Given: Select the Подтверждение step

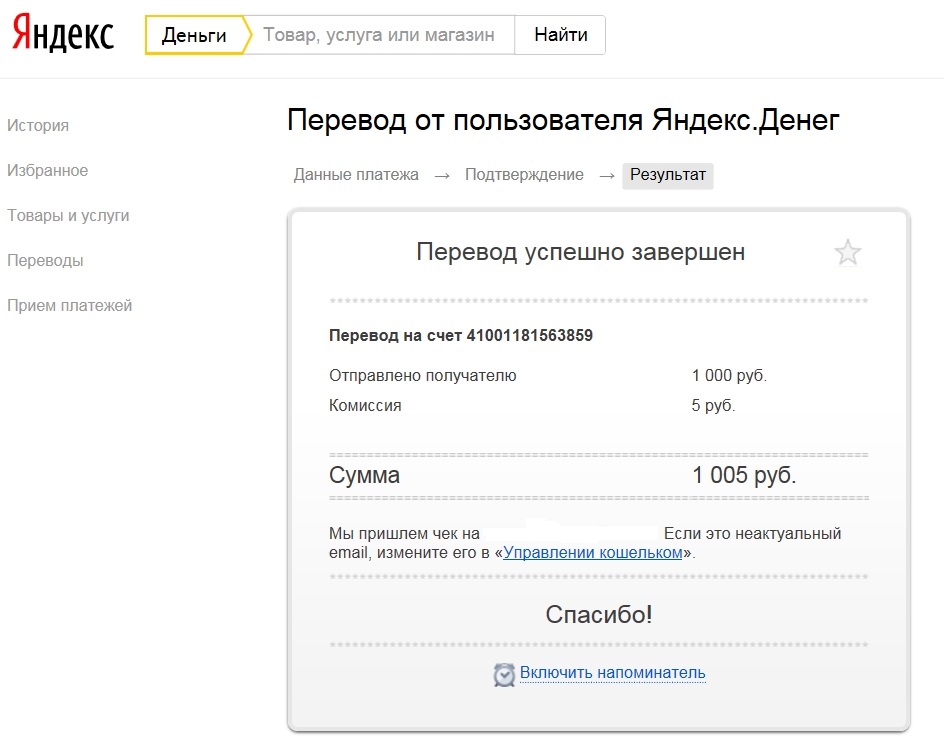Looking at the screenshot, I should (524, 175).
